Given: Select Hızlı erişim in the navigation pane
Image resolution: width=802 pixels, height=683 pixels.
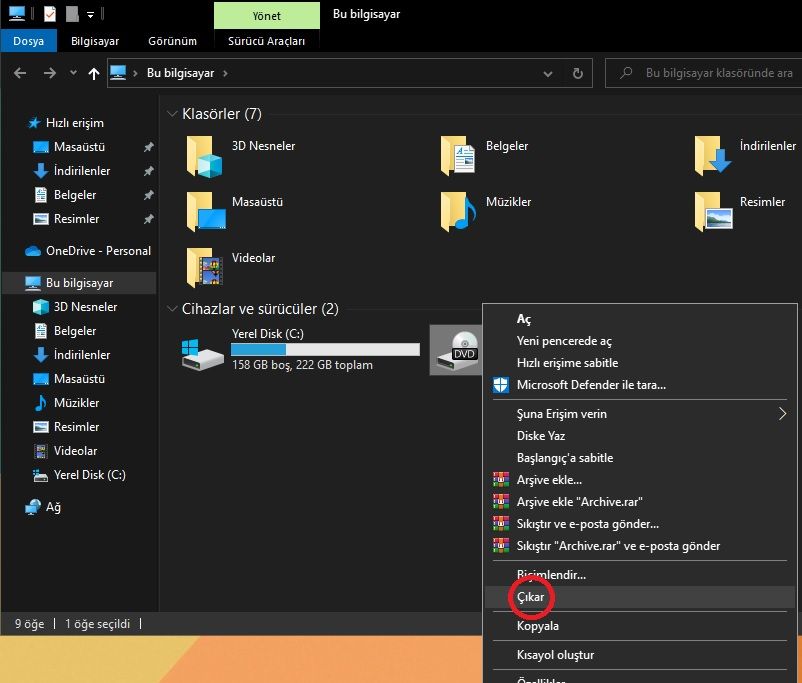Looking at the screenshot, I should [x=75, y=123].
